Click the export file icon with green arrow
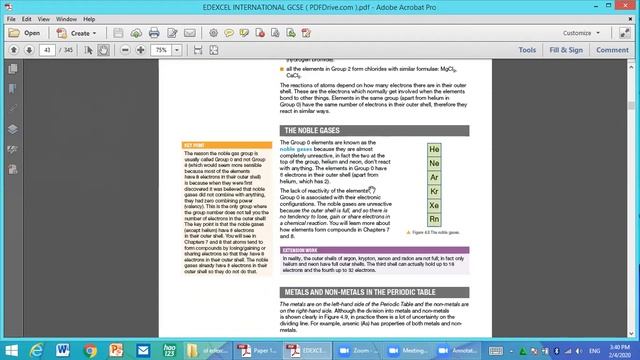Image resolution: width=640 pixels, height=360 pixels. click(x=291, y=33)
